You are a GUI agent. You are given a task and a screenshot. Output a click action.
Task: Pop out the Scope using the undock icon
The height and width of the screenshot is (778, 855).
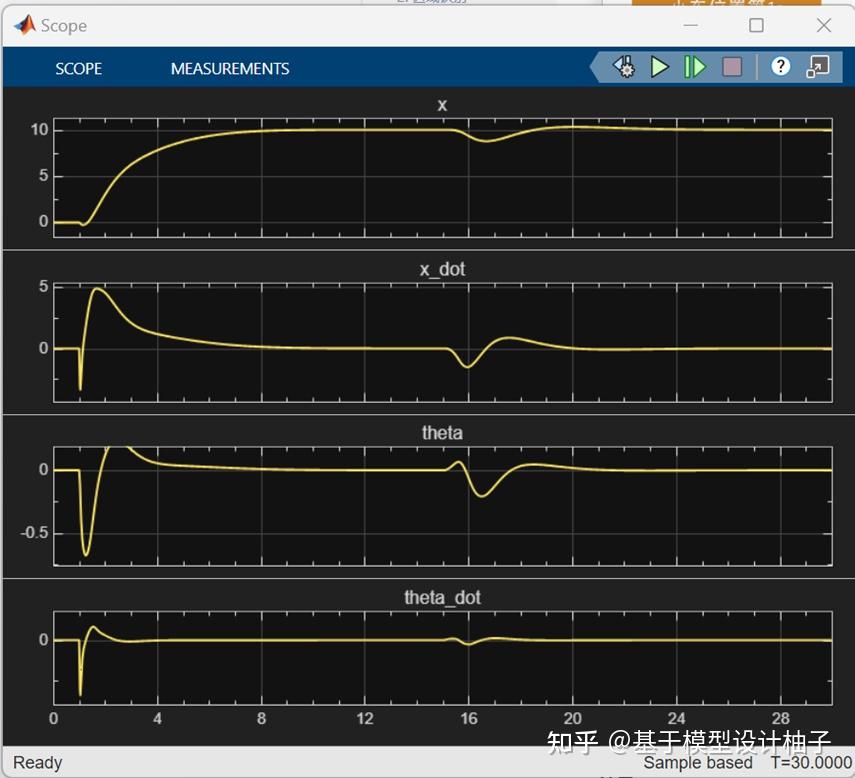(817, 67)
